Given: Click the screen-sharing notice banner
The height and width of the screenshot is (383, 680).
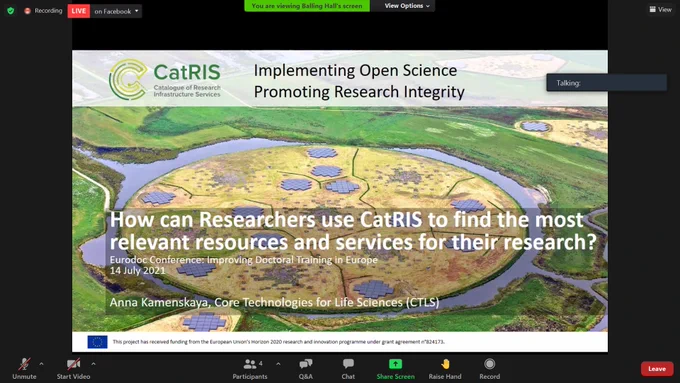Looking at the screenshot, I should click(307, 6).
